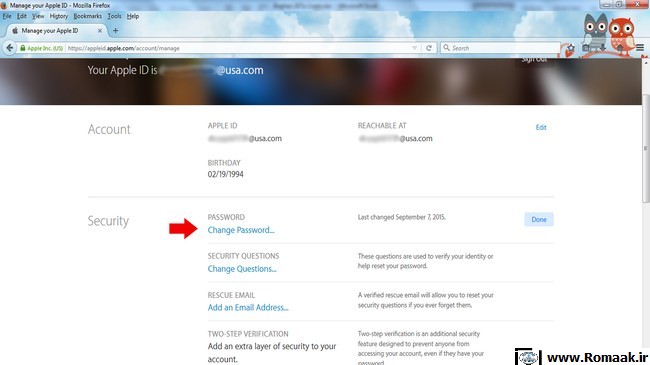This screenshot has height=365, width=650.
Task: Close the Manage your Apple ID tab
Action: 100,31
